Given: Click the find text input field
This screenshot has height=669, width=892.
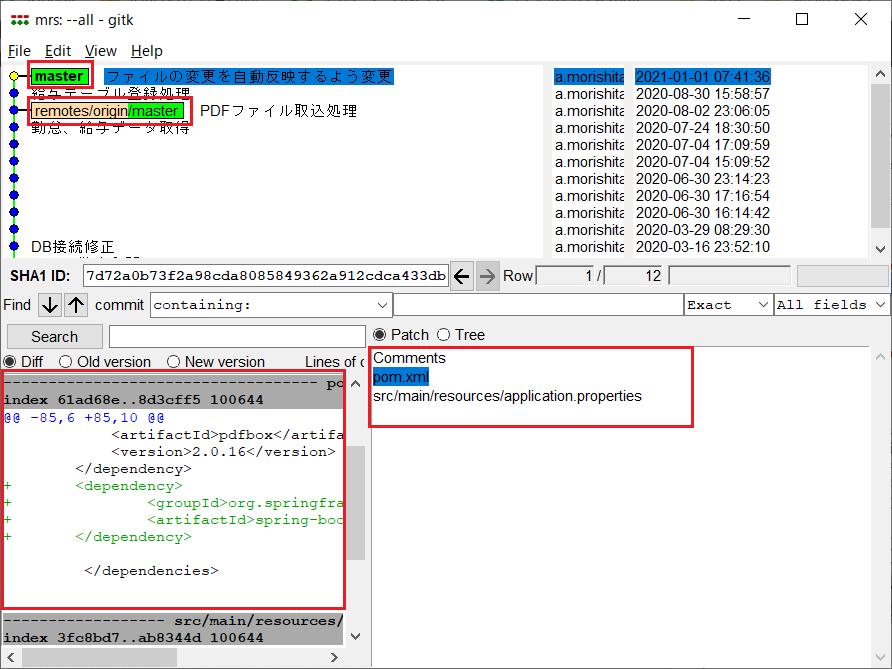Looking at the screenshot, I should pyautogui.click(x=538, y=305).
